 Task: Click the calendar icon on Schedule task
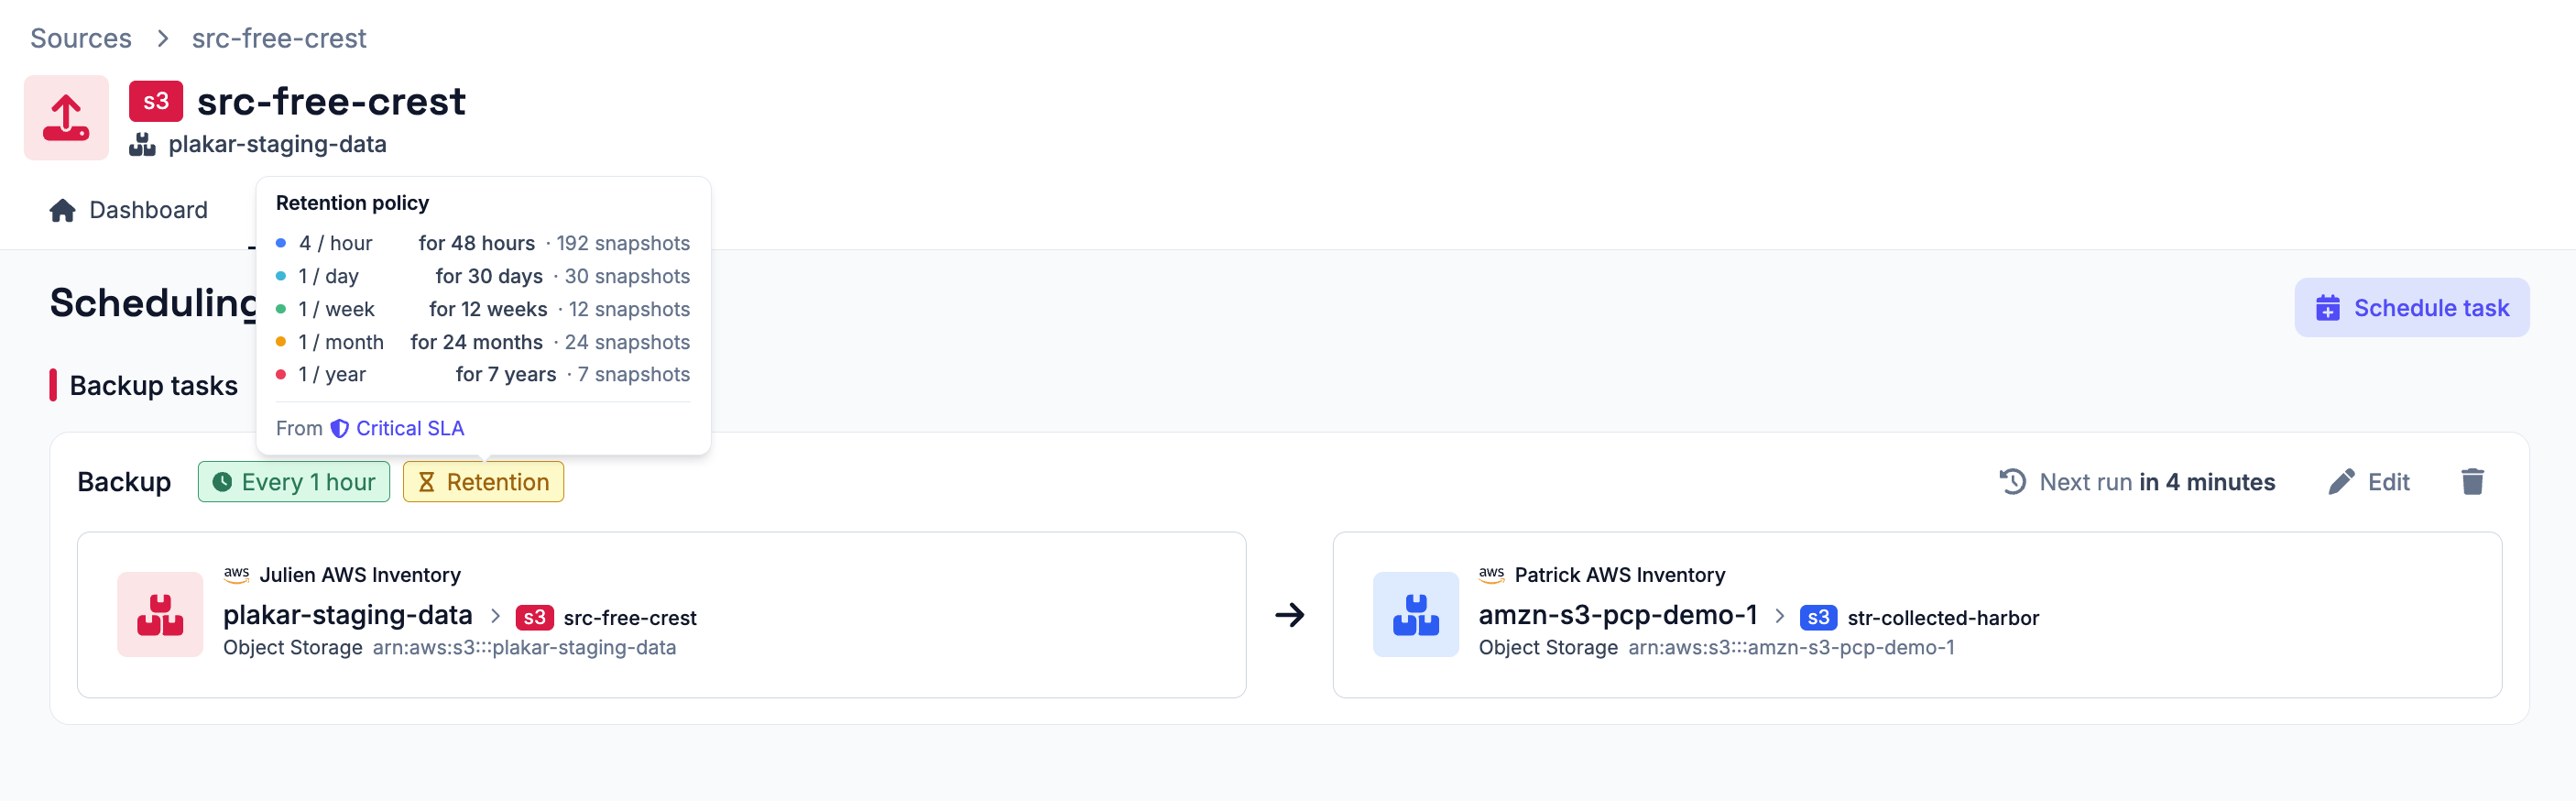pyautogui.click(x=2327, y=308)
